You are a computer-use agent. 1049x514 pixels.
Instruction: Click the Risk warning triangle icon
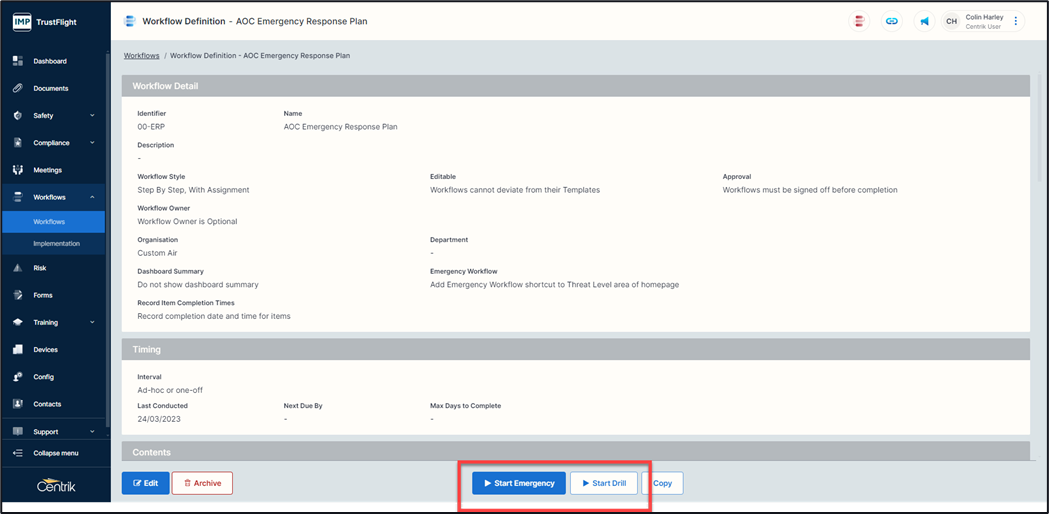coord(17,268)
